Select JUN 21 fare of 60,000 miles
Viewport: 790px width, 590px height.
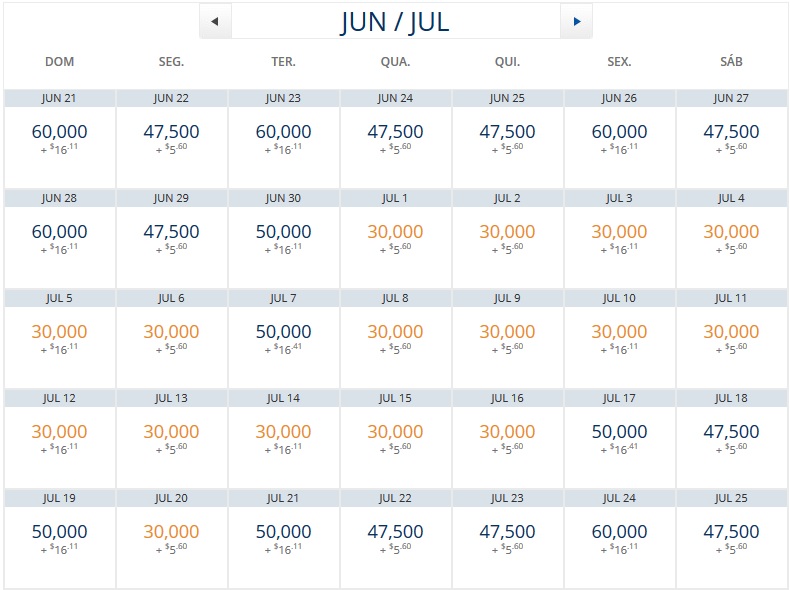tap(59, 139)
